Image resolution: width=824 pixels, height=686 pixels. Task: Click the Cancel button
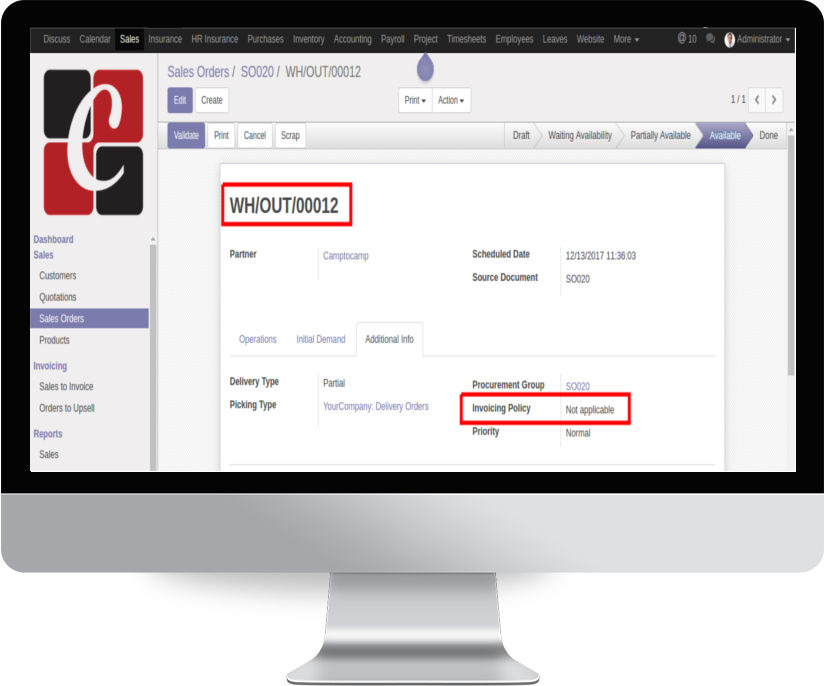tap(255, 136)
